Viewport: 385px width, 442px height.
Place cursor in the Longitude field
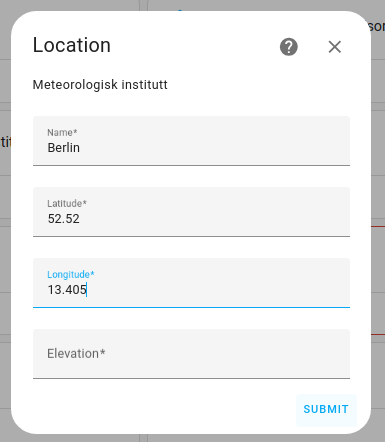point(191,283)
